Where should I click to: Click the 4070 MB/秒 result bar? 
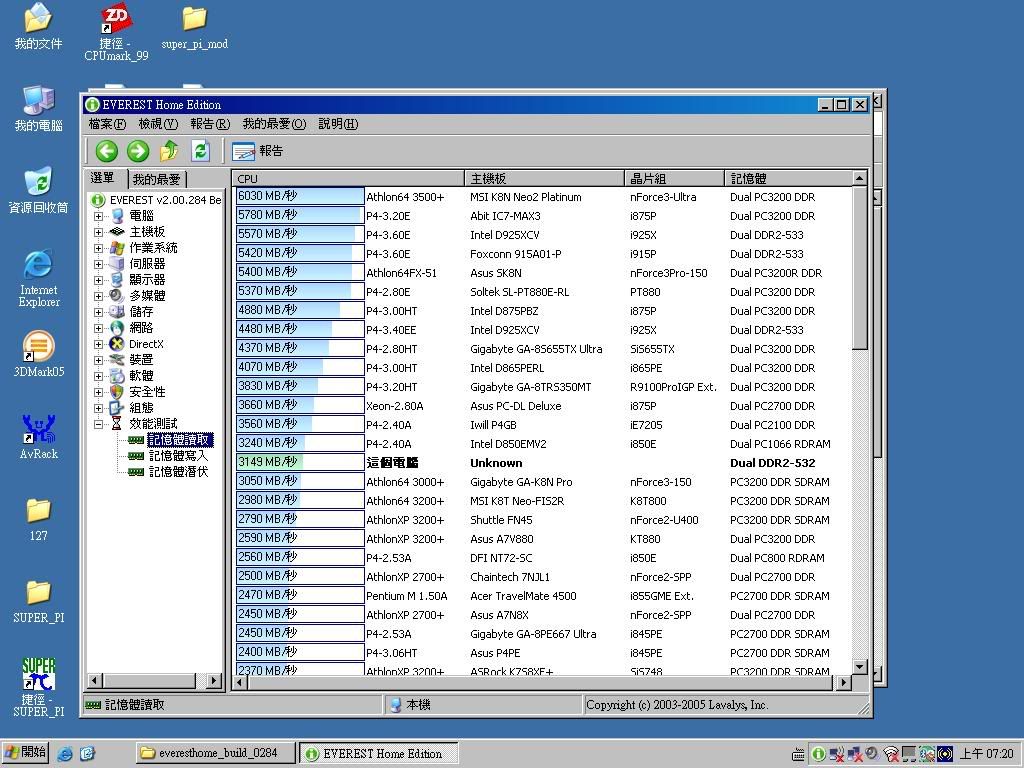coord(300,368)
